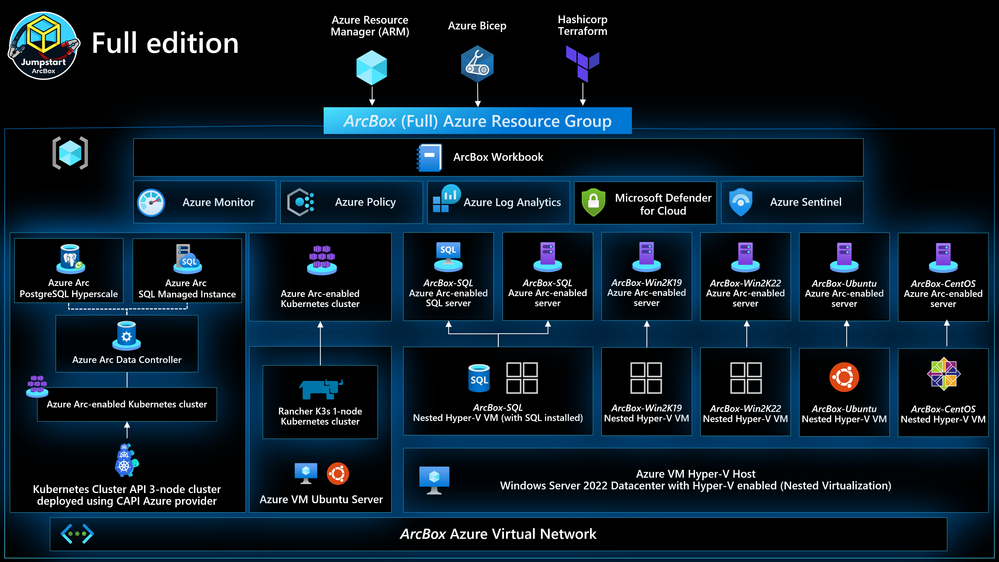Click the Rancher K3s bull icon
This screenshot has width=999, height=562.
pos(320,388)
